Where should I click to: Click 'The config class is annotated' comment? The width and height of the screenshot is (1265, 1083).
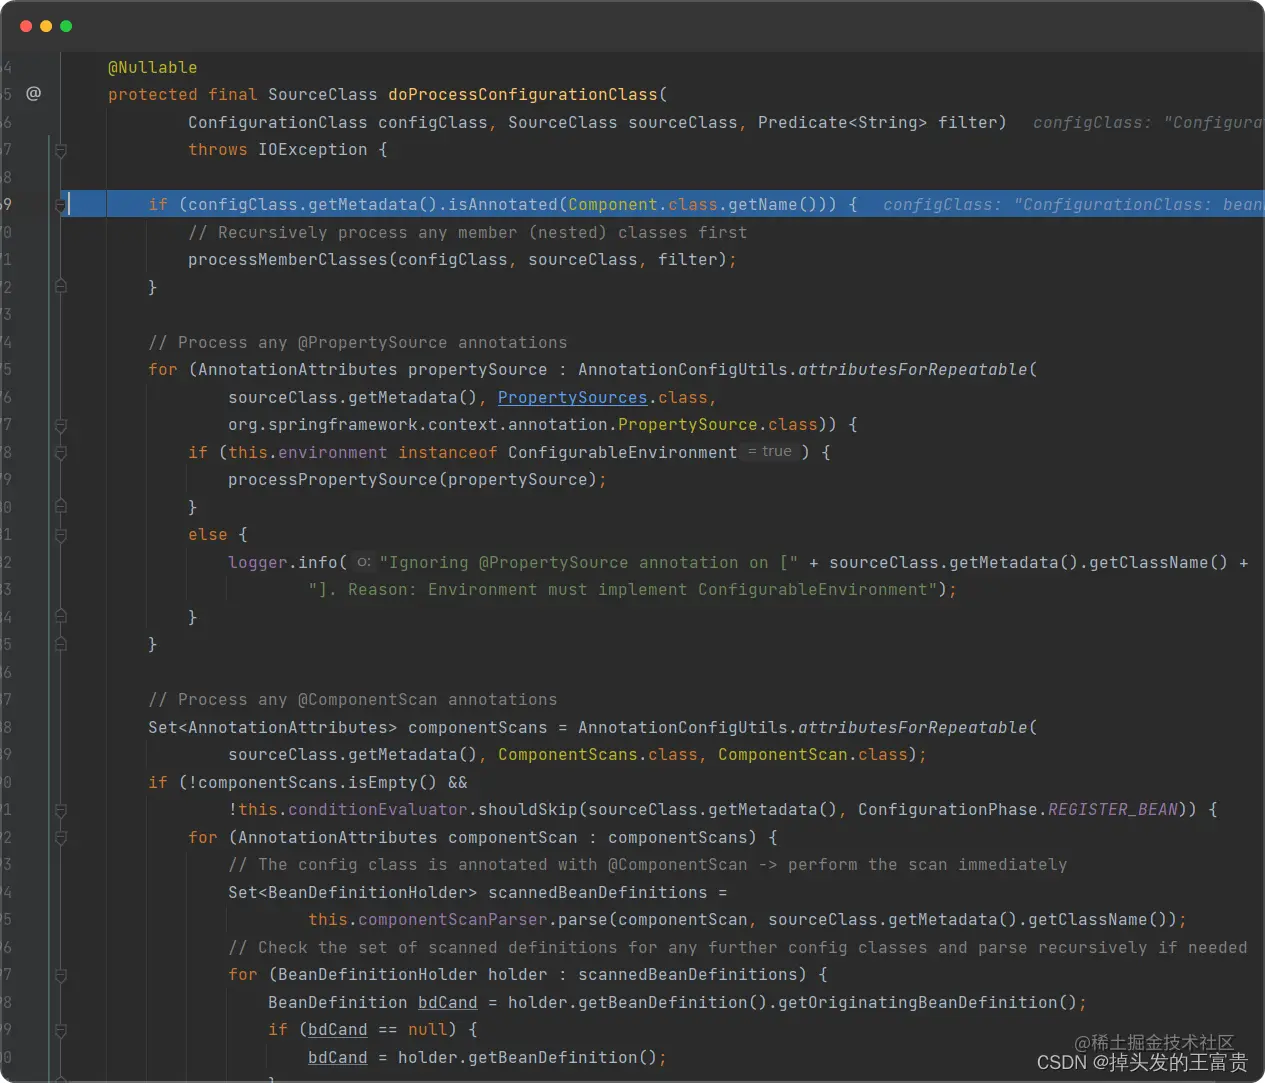(x=647, y=864)
